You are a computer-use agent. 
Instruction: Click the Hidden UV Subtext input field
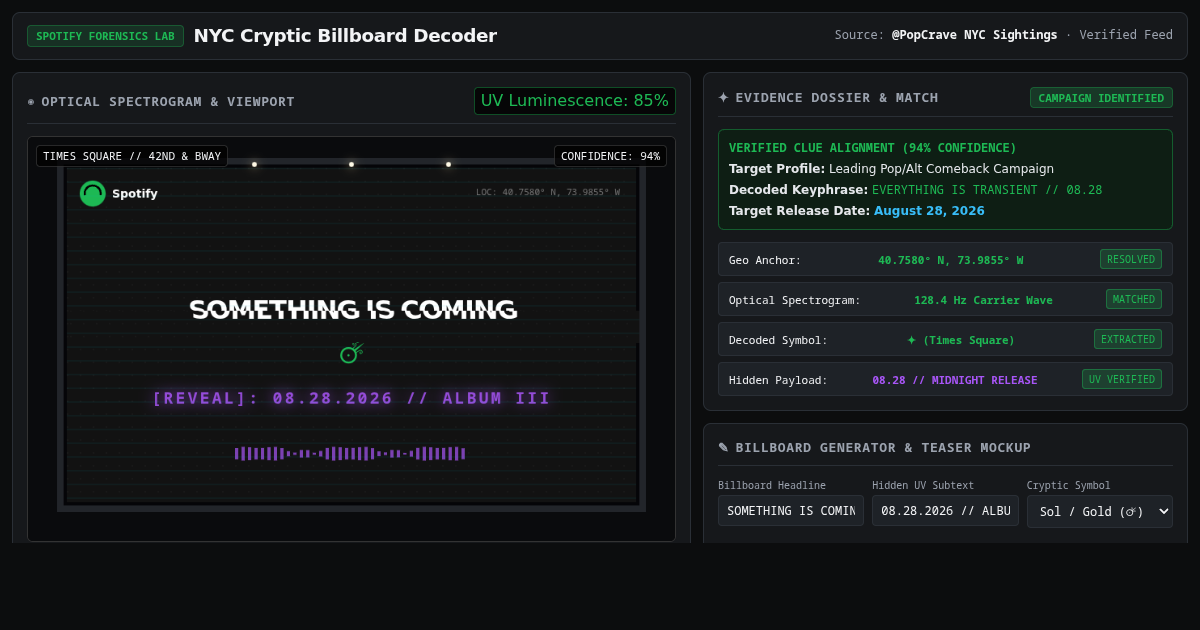coord(945,511)
